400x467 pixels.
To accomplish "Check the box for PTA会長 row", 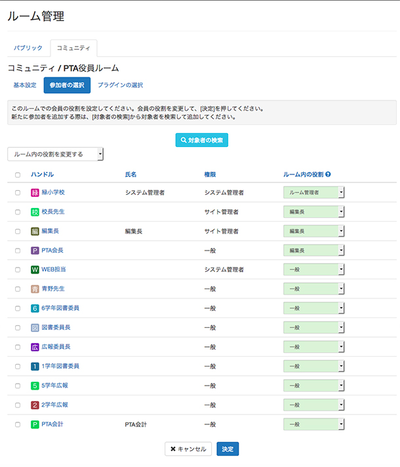I will click(18, 251).
